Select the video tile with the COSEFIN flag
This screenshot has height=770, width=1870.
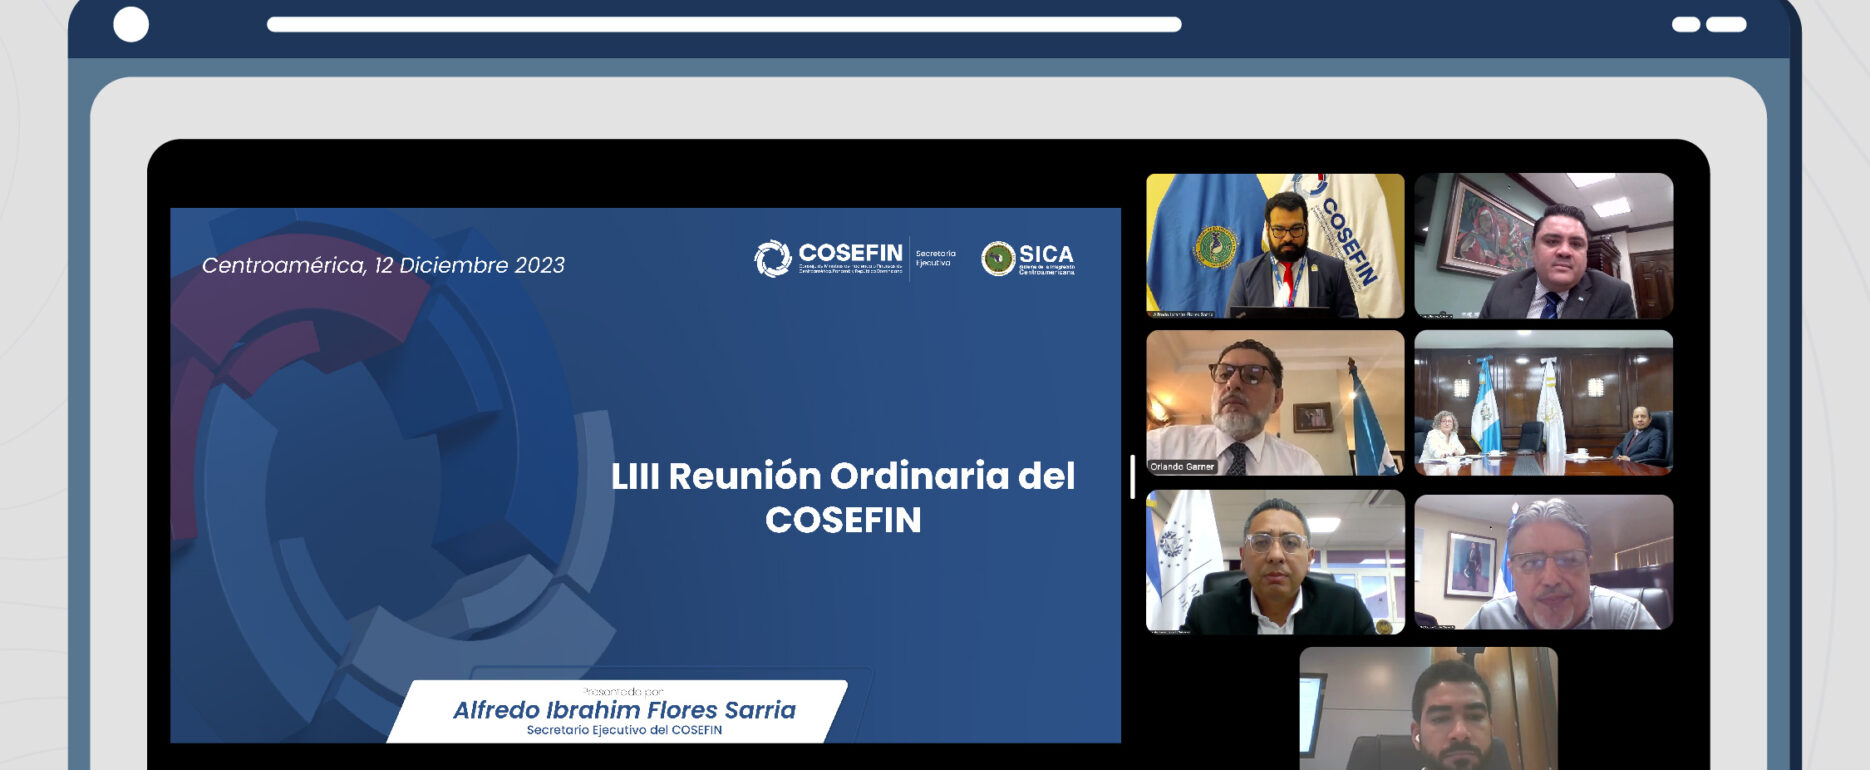(x=1275, y=245)
